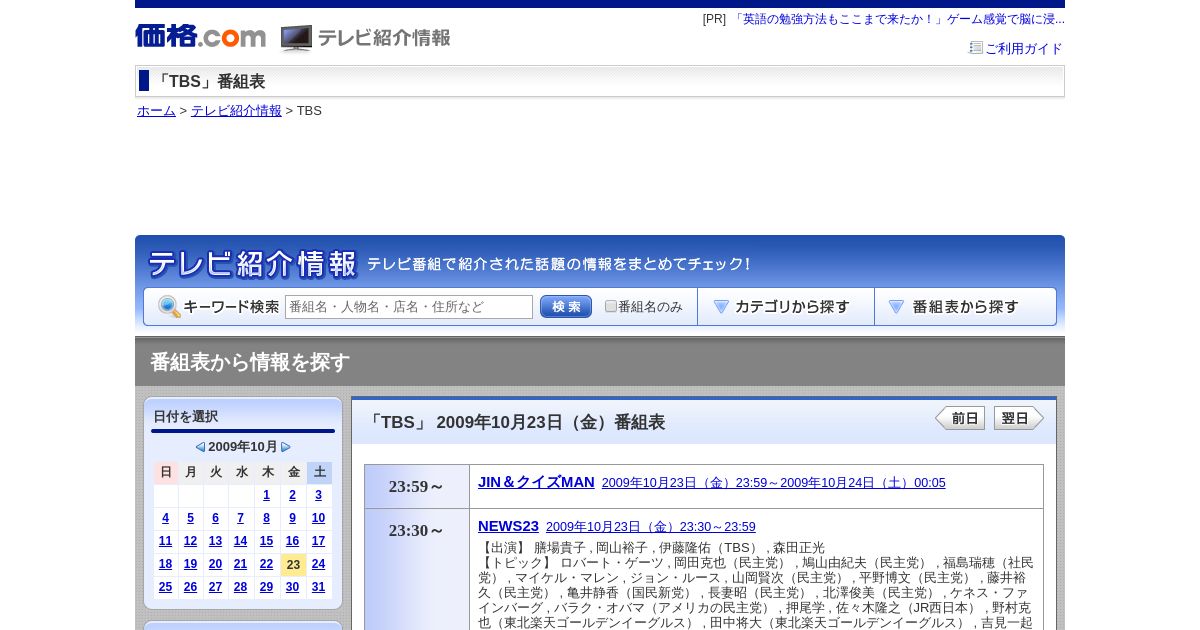
Task: Click the 2009年10月 calendar month label
Action: pos(243,447)
